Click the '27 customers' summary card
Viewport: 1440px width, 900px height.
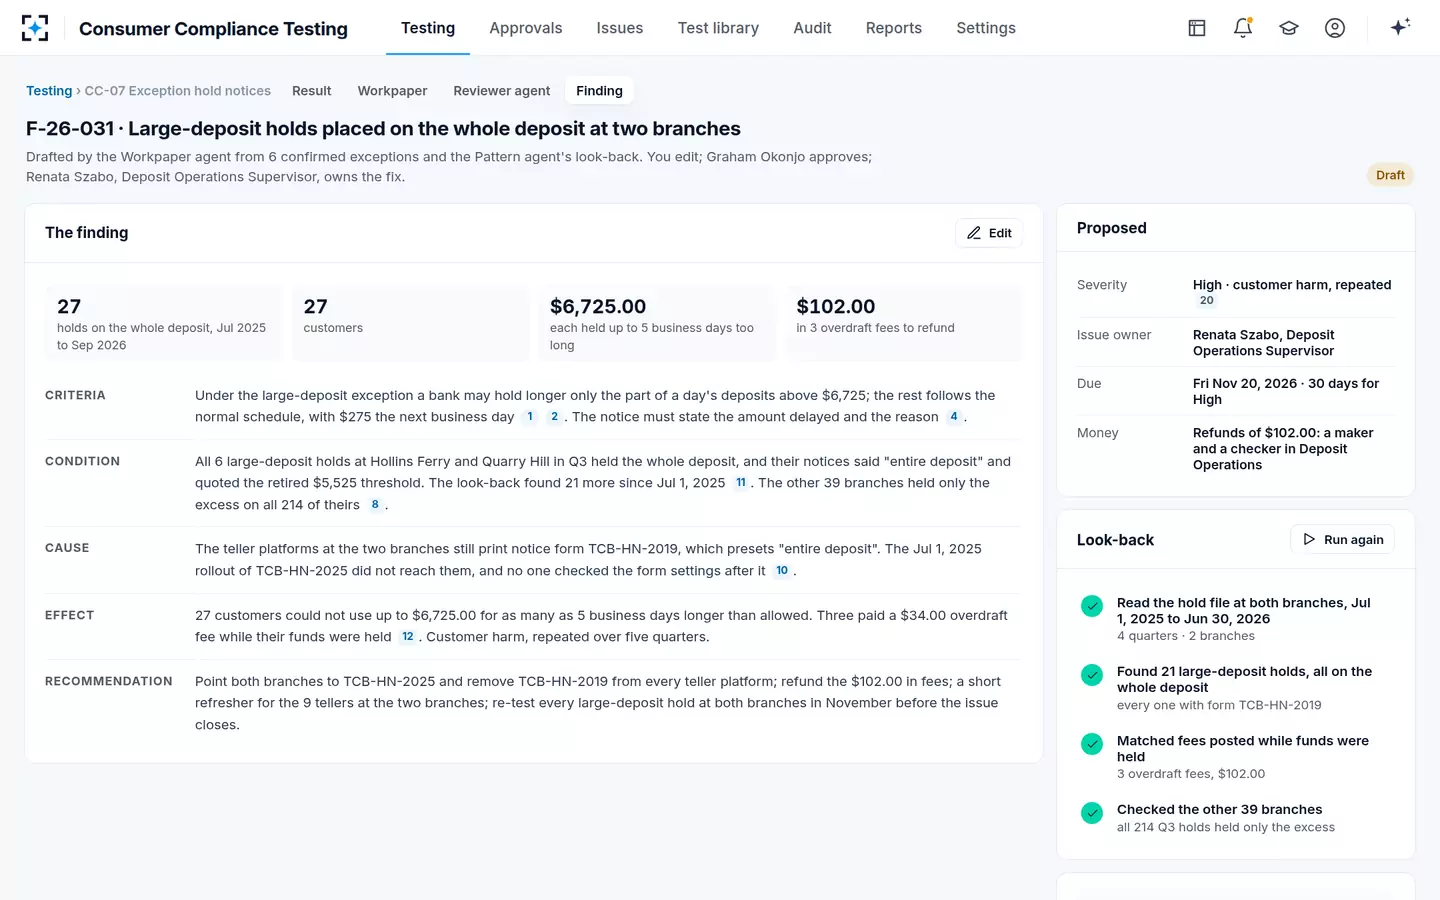point(410,324)
